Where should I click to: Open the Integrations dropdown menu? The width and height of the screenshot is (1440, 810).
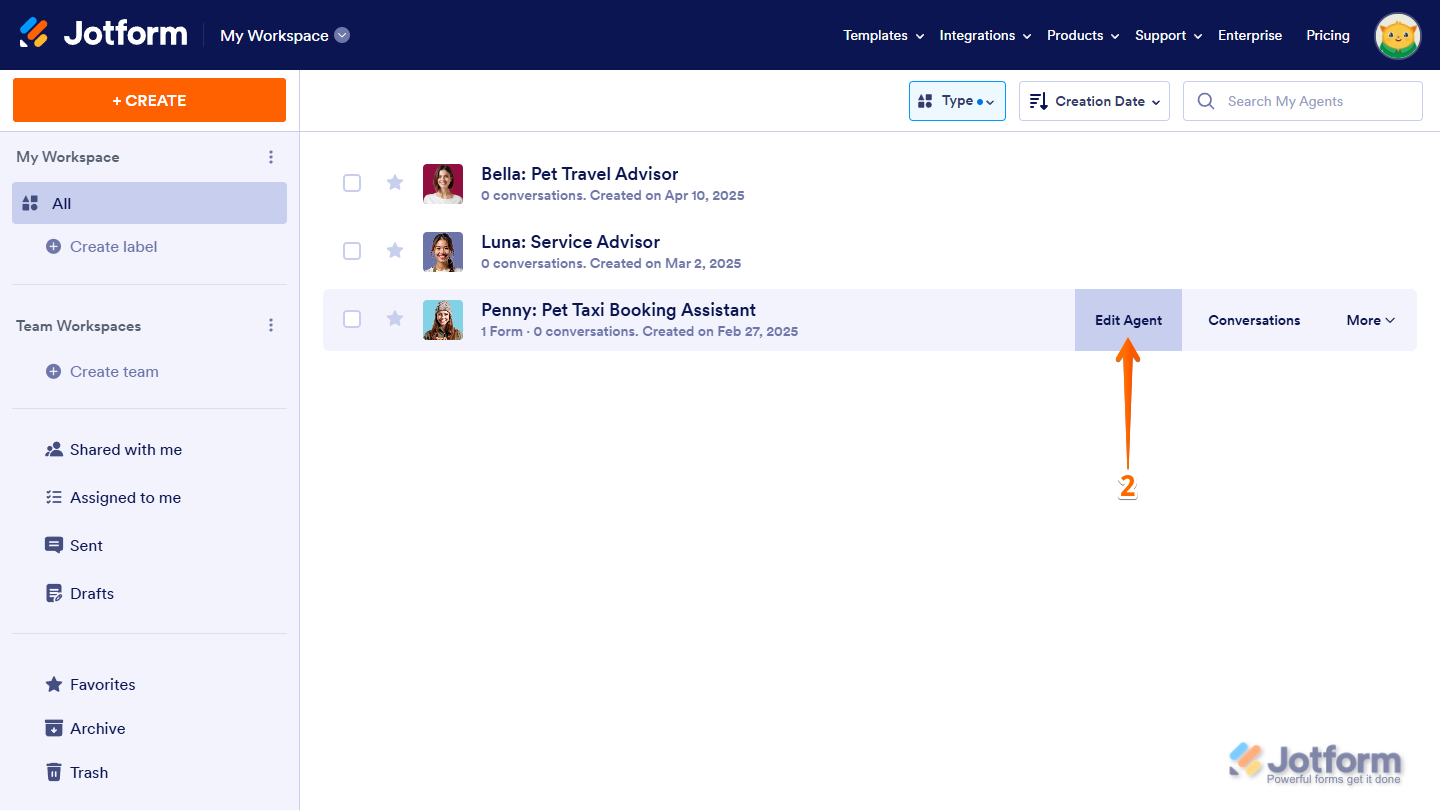[x=985, y=35]
